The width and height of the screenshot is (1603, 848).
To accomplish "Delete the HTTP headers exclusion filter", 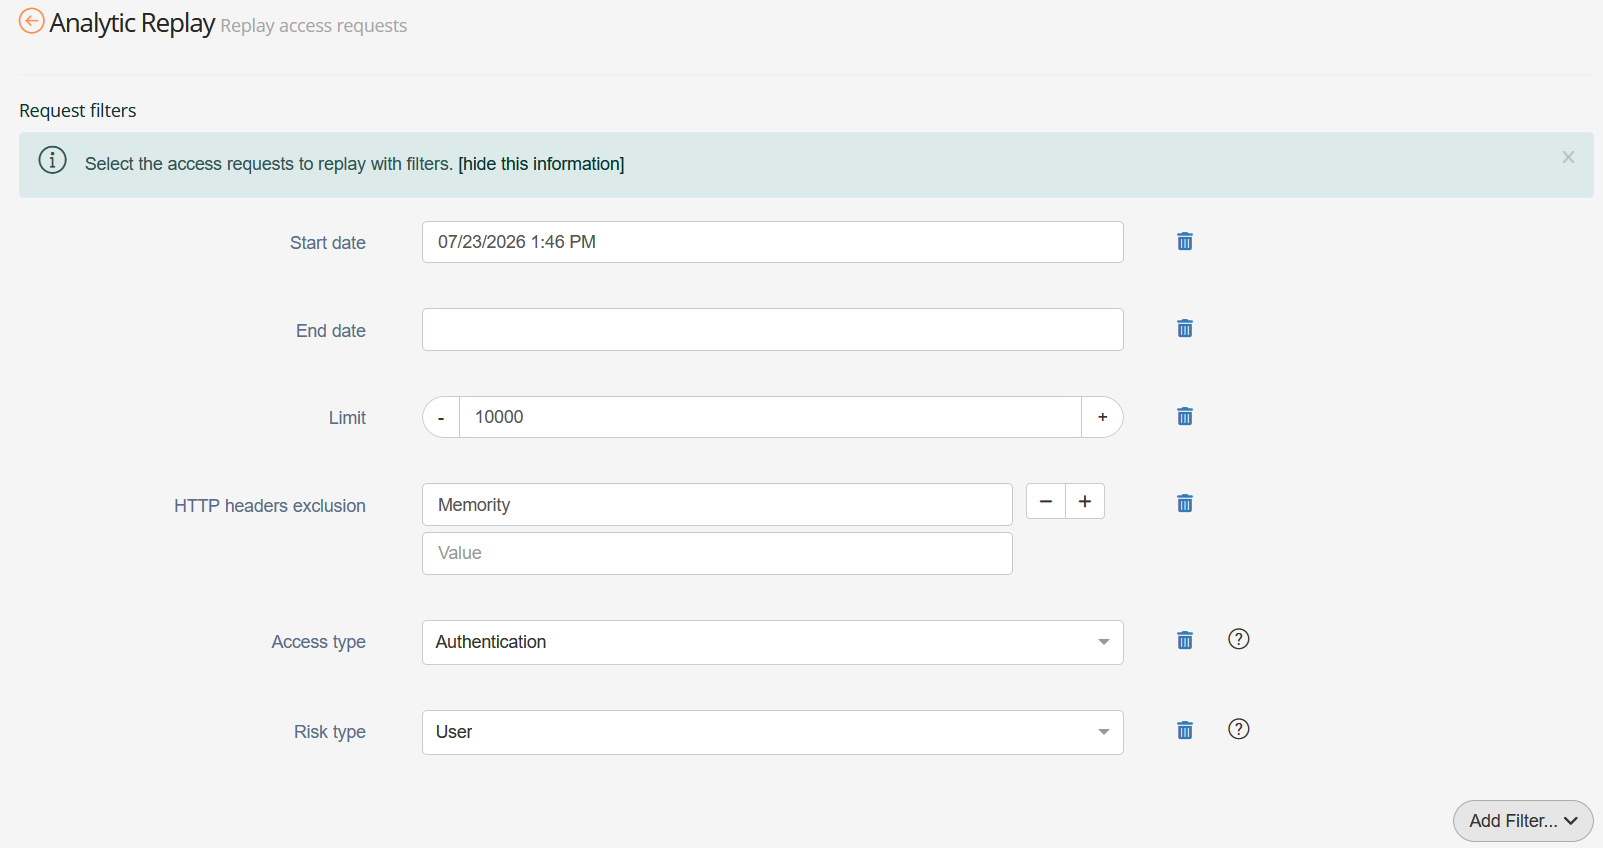I will pyautogui.click(x=1185, y=503).
